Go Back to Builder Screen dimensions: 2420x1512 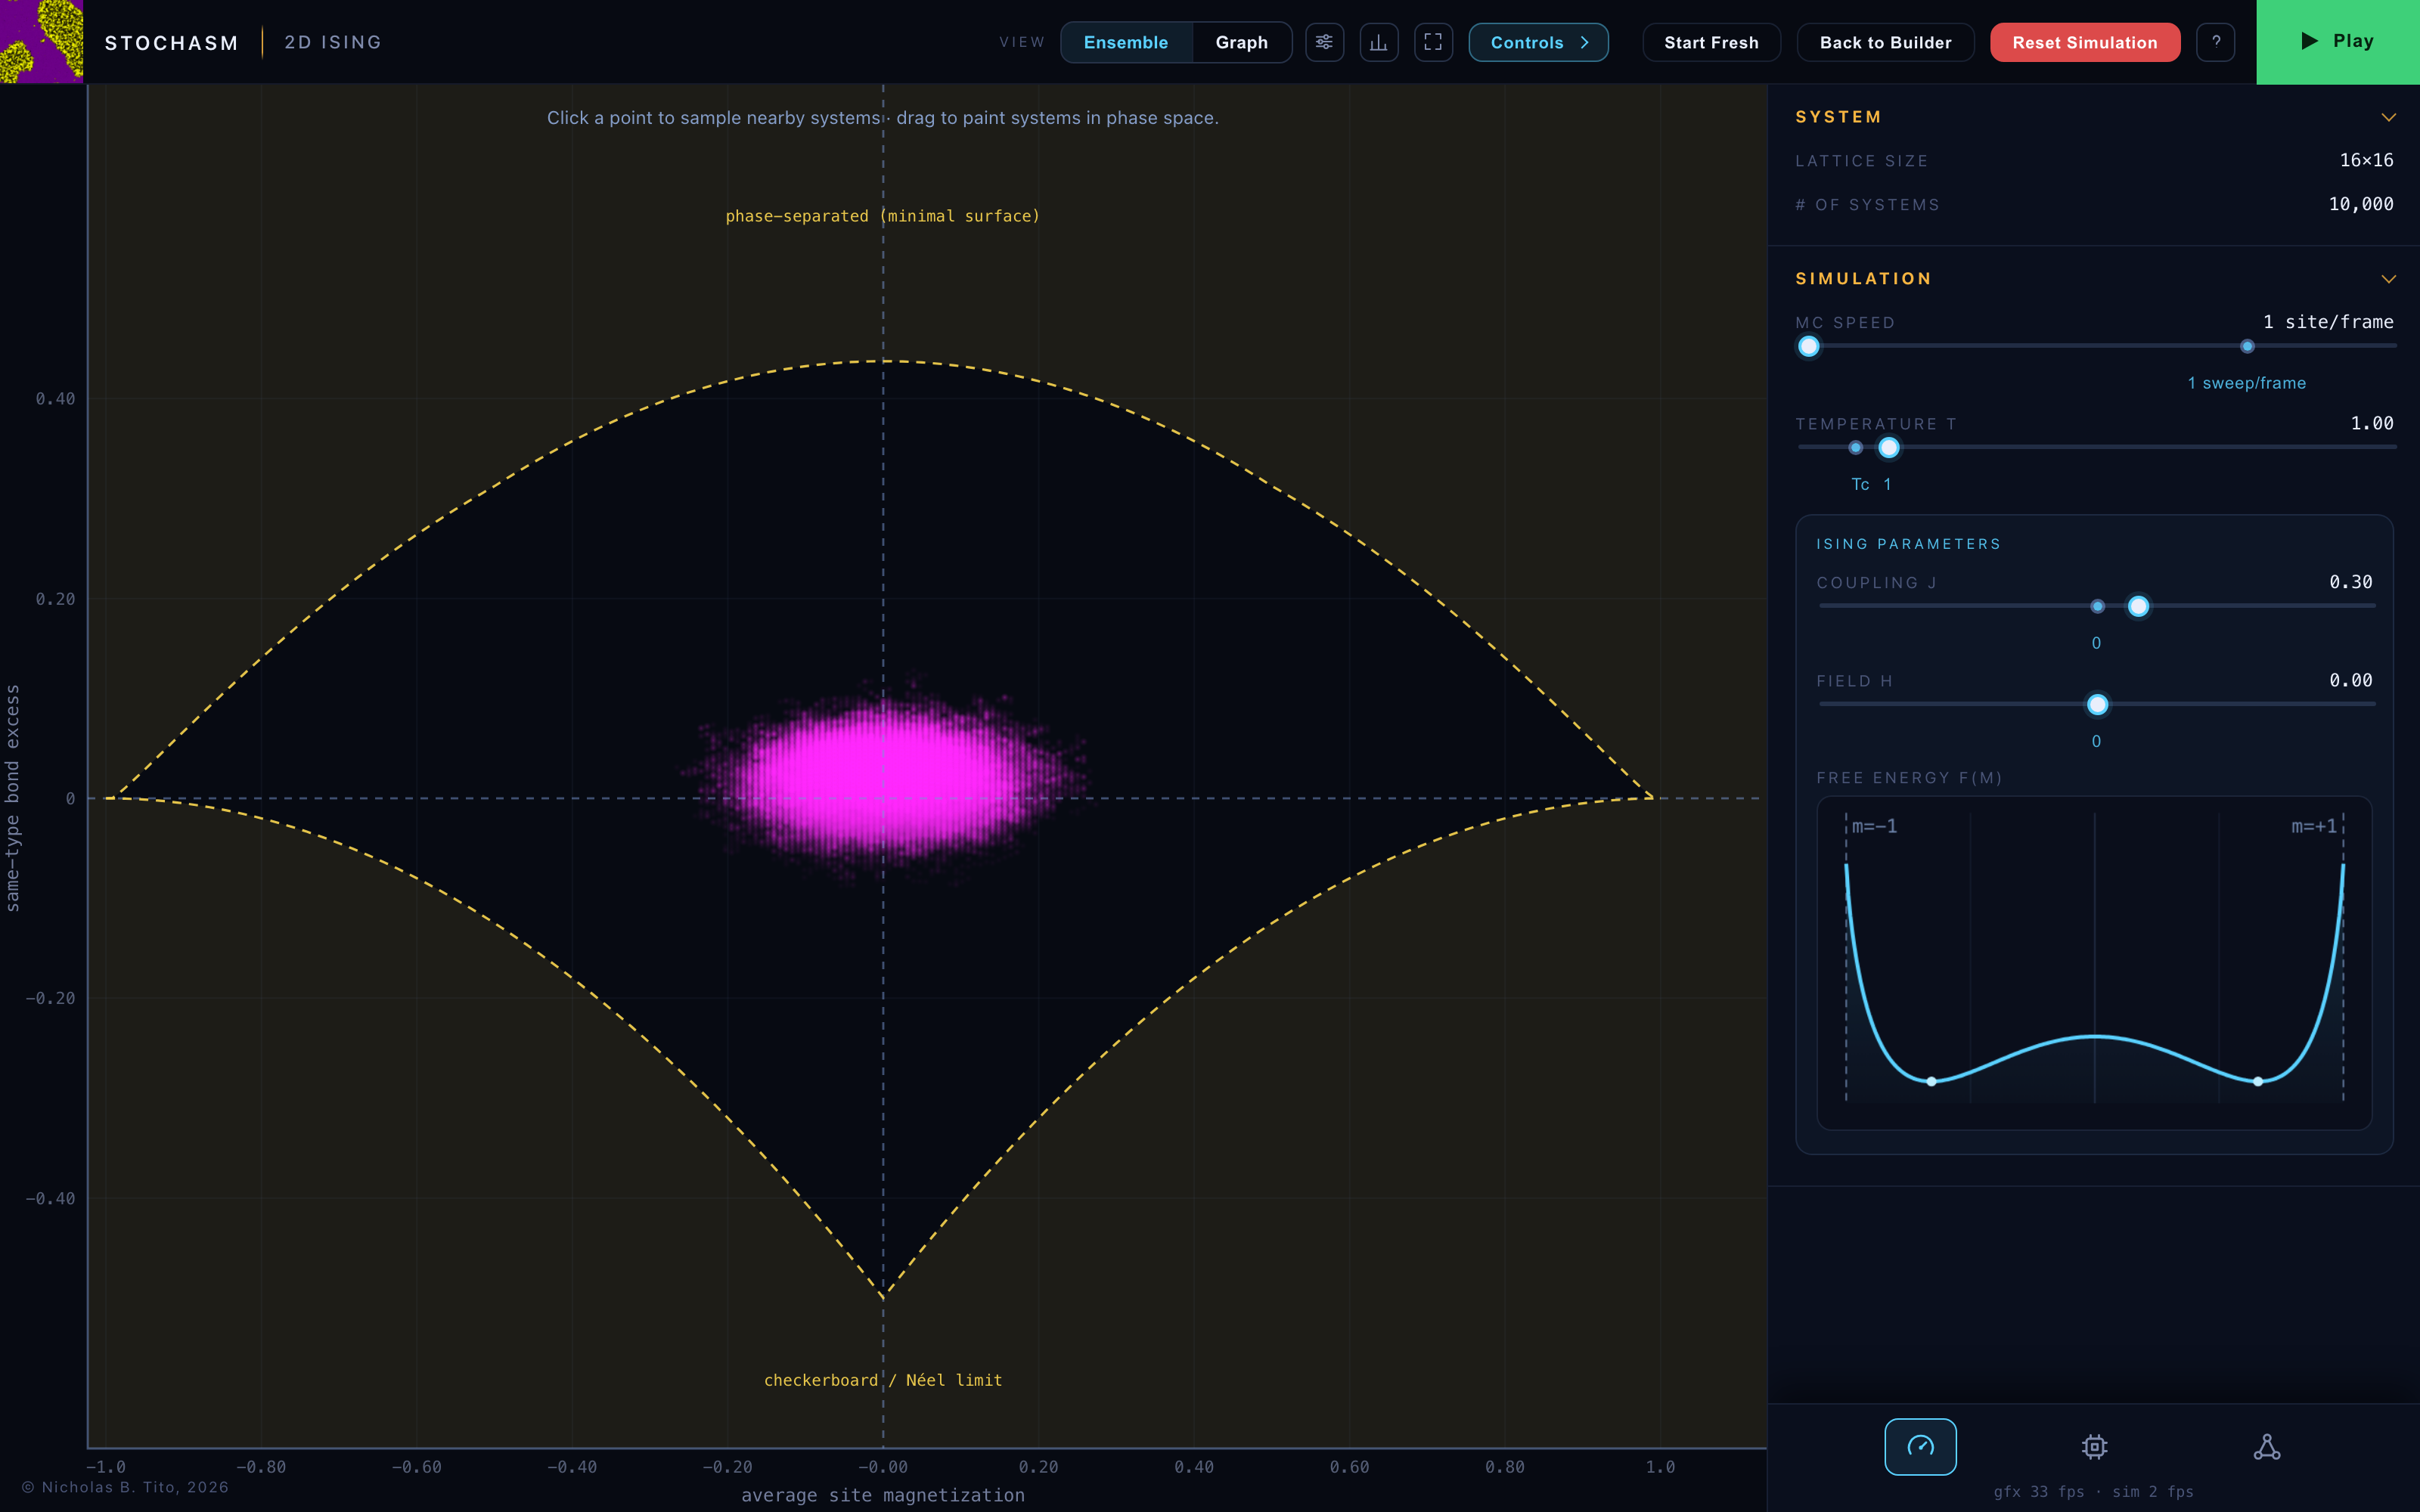pyautogui.click(x=1885, y=42)
